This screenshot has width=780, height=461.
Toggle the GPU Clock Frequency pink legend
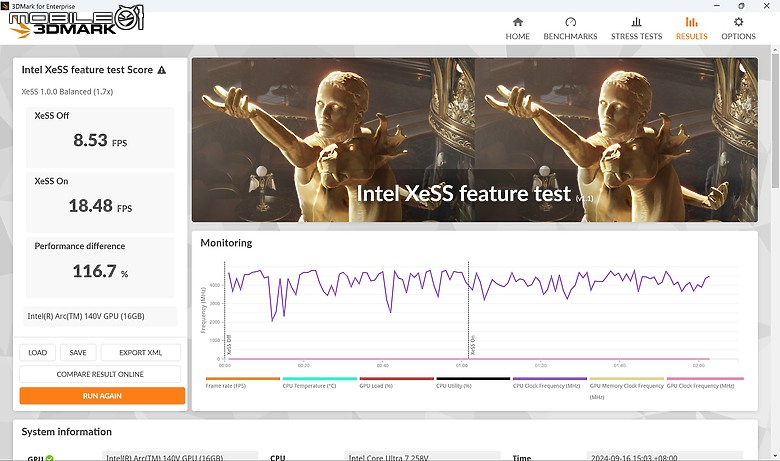pos(705,382)
